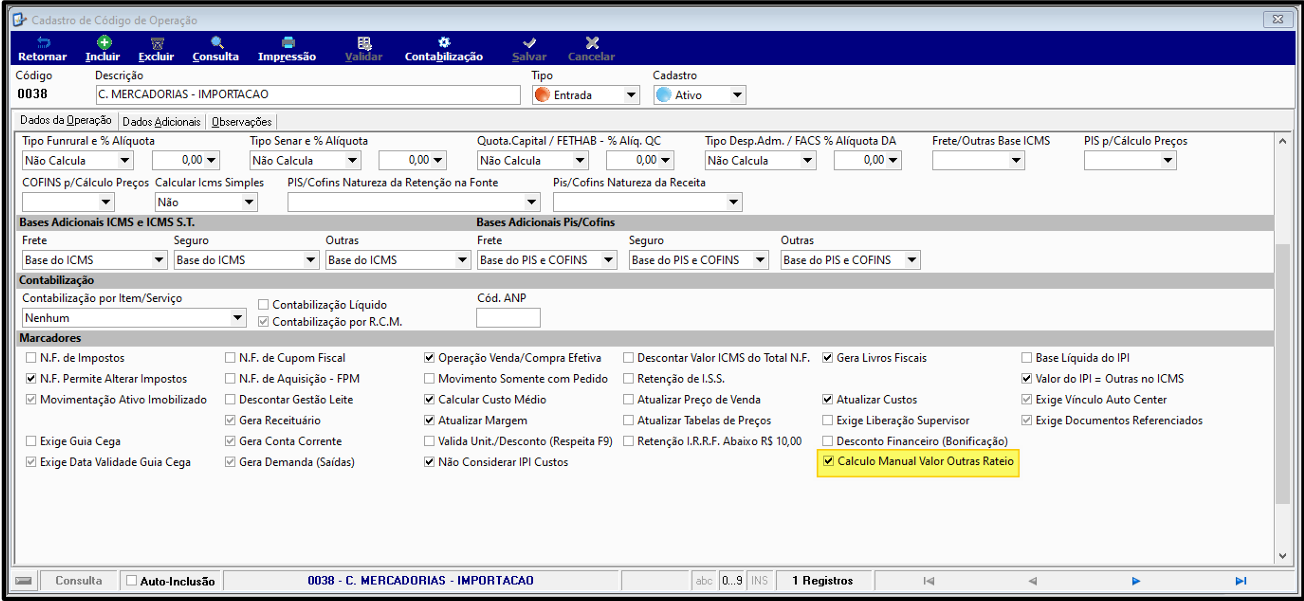Click the Excluir toolbar icon

[156, 43]
